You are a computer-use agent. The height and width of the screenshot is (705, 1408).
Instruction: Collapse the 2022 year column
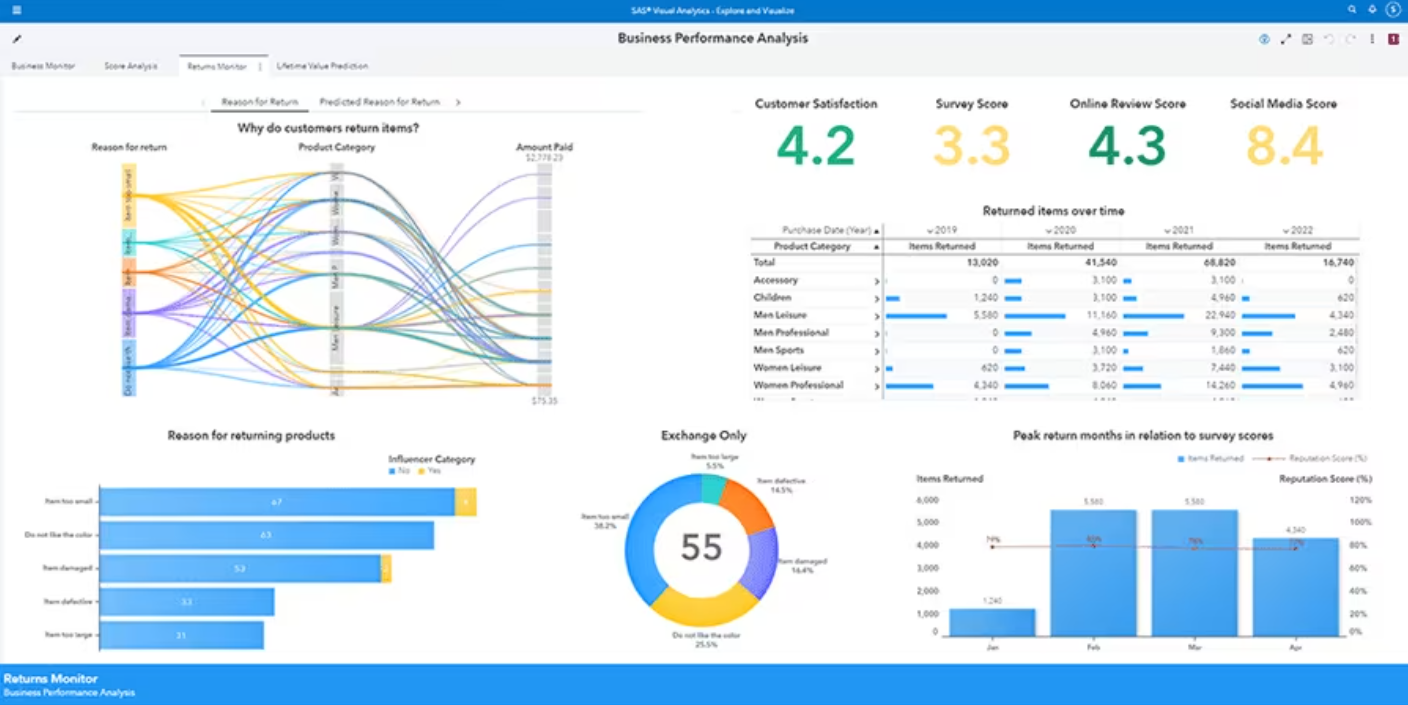tap(1286, 230)
